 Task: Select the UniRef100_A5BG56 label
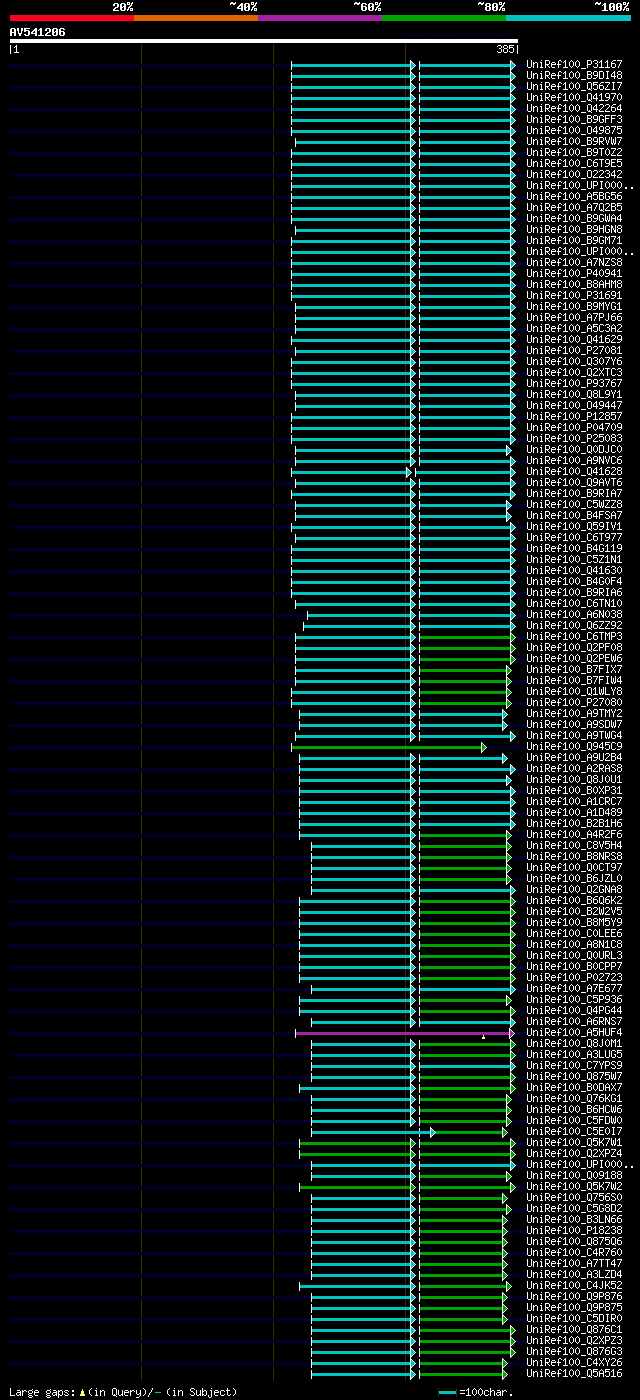pyautogui.click(x=574, y=196)
